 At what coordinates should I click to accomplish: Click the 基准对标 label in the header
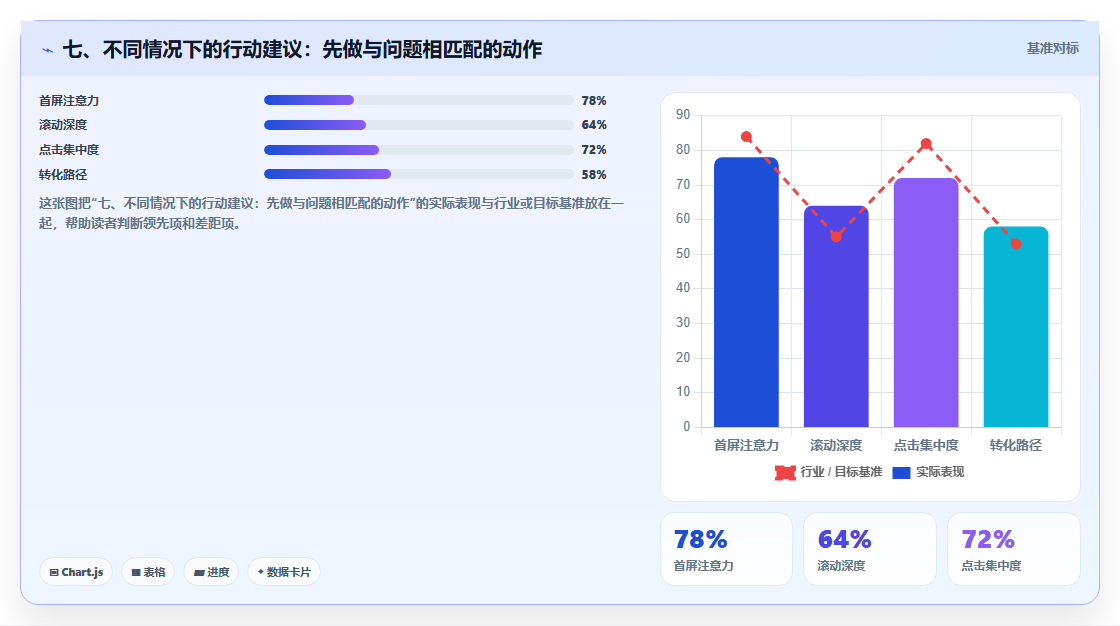pyautogui.click(x=1052, y=49)
